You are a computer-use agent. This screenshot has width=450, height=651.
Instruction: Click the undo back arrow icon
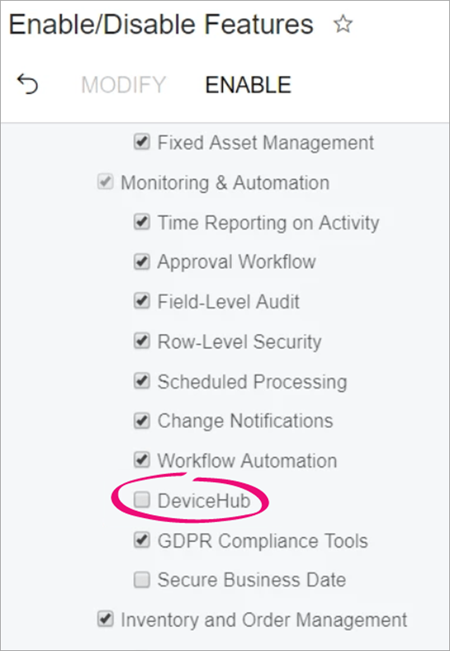pos(27,84)
